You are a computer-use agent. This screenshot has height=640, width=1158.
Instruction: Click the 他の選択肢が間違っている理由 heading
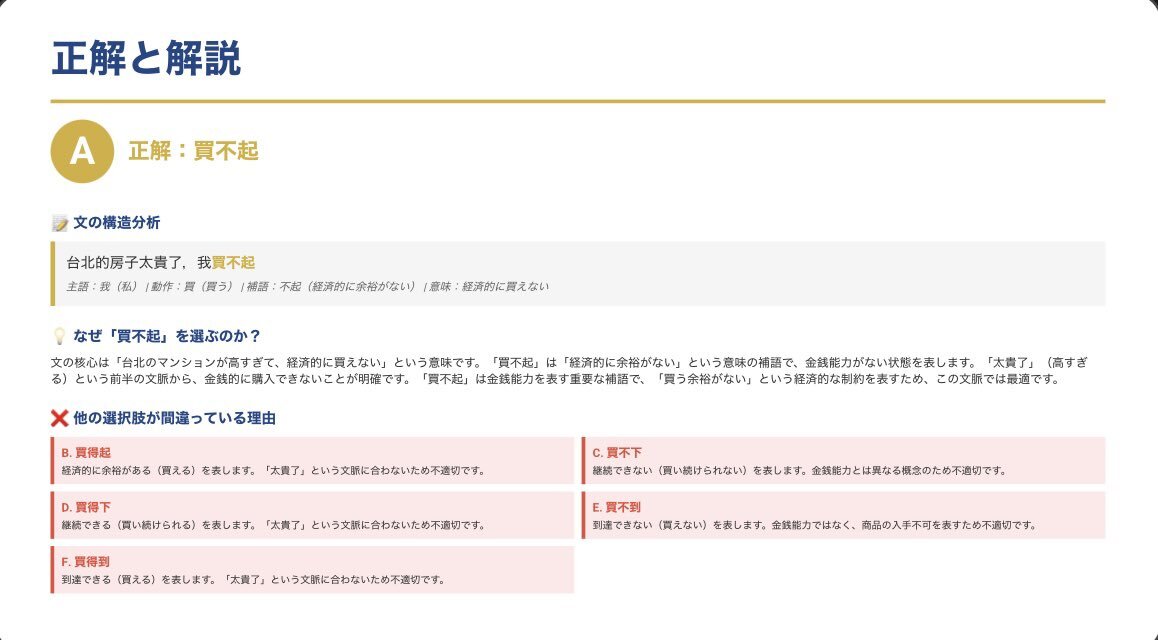(174, 418)
